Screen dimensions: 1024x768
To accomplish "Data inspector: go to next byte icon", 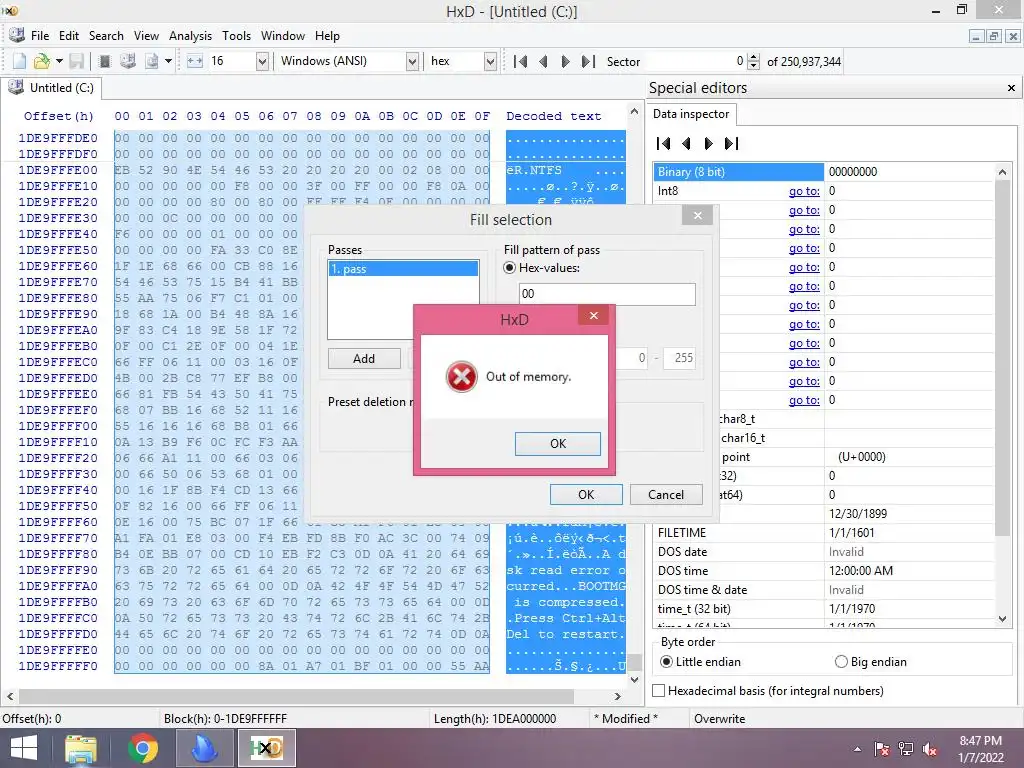I will 709,144.
